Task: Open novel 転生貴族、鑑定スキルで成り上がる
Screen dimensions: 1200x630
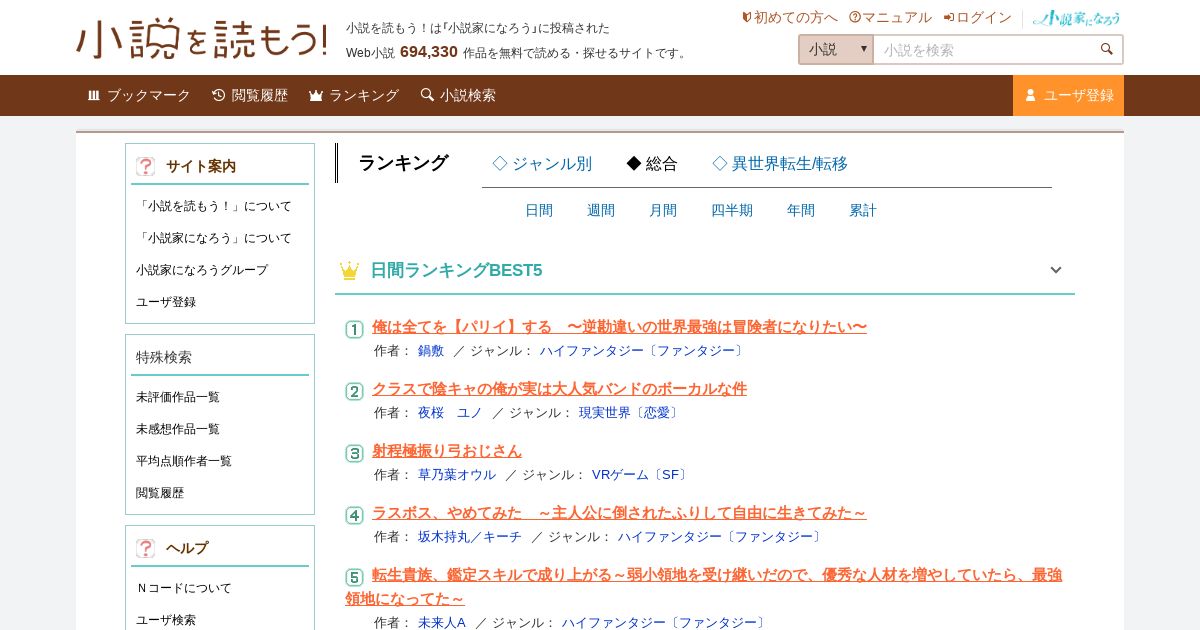Action: (x=704, y=587)
